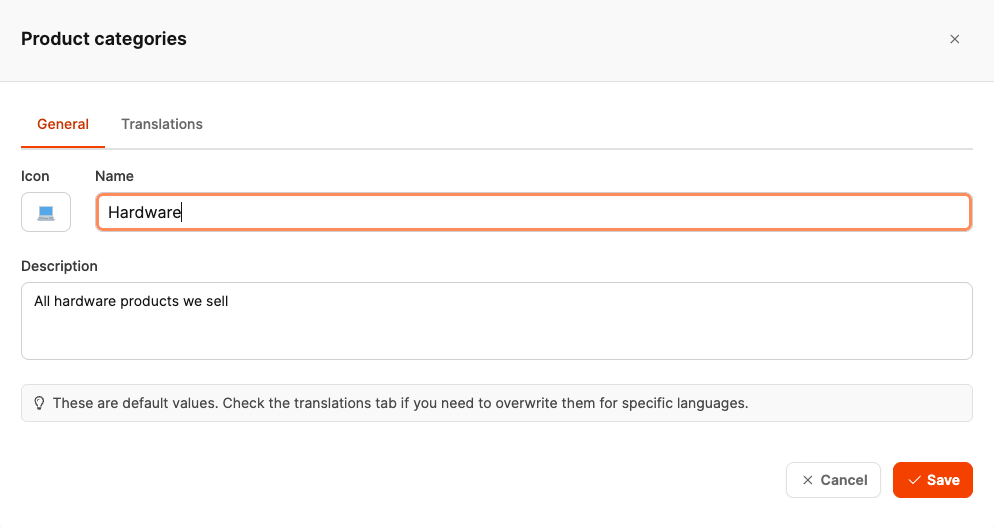Click the Icon field label

35,176
